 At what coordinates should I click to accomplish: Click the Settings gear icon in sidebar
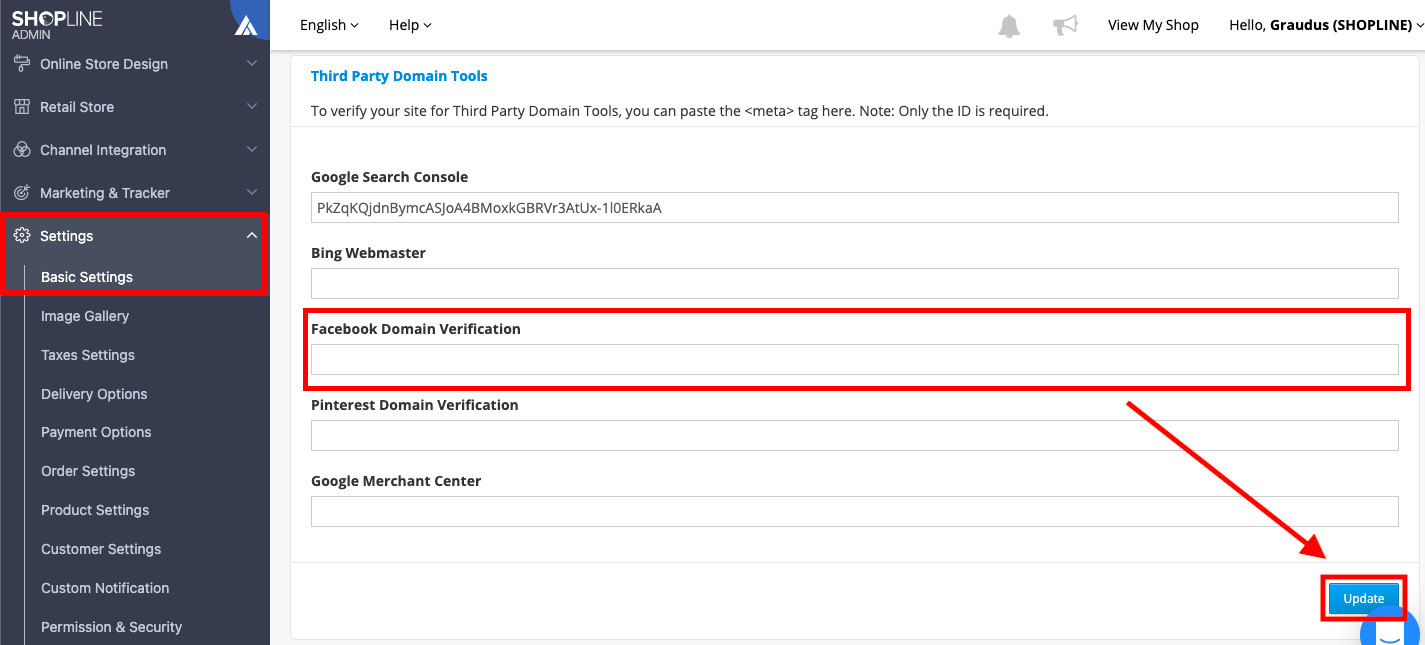pos(22,236)
